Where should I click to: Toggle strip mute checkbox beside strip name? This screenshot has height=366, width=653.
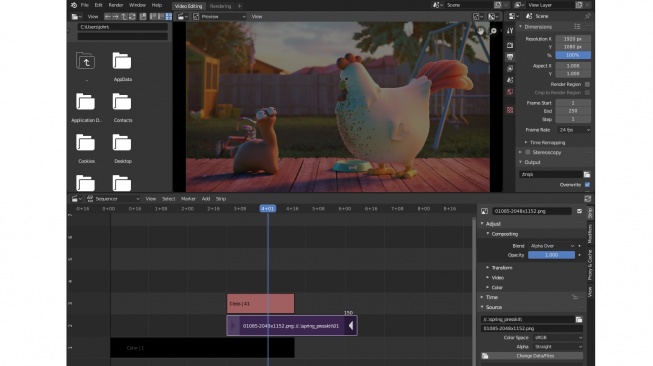(579, 211)
